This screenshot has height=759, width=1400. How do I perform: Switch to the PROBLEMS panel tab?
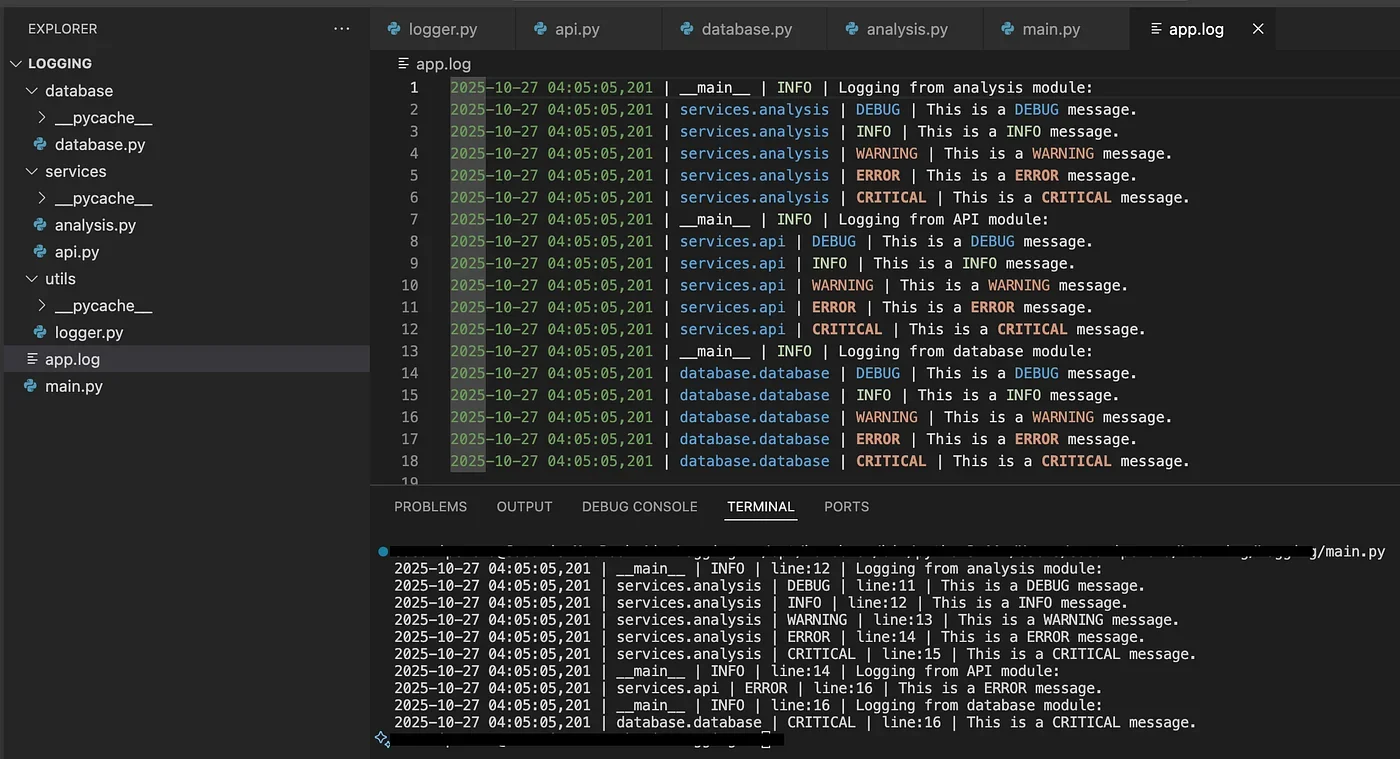pyautogui.click(x=430, y=507)
